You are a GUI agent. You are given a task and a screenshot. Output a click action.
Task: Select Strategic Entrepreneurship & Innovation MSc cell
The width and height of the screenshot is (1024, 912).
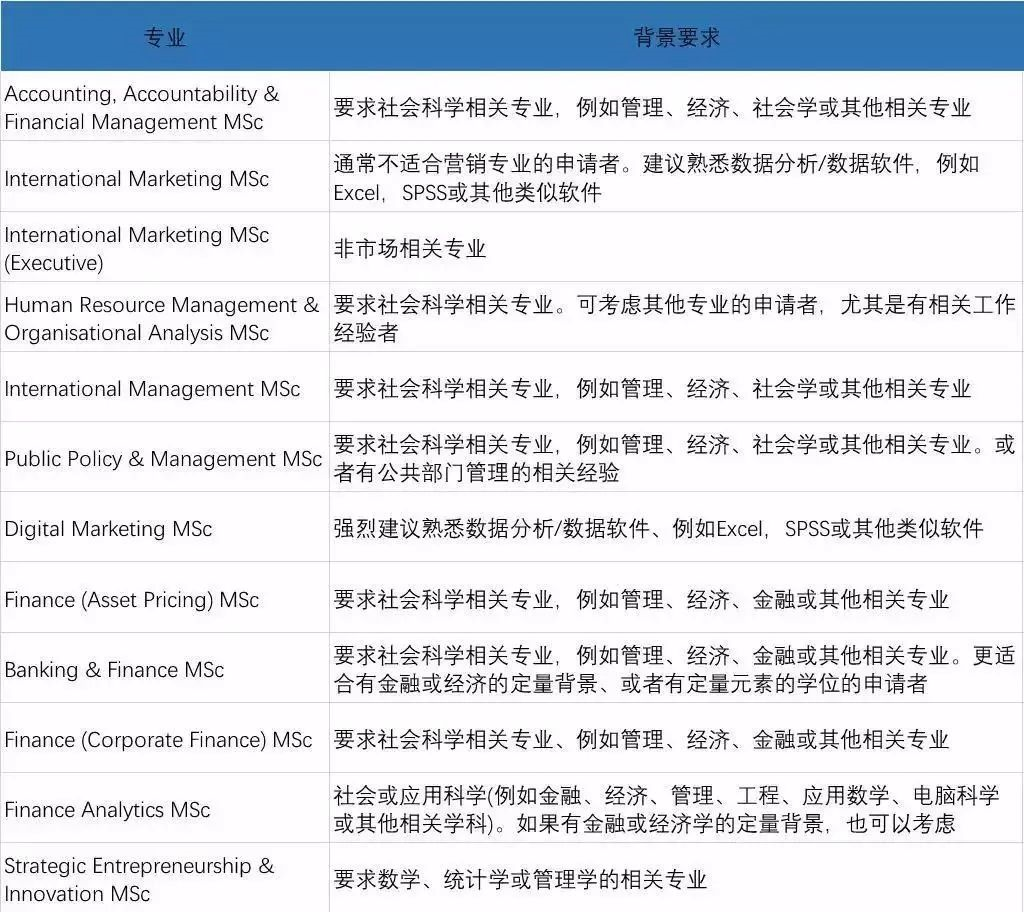pyautogui.click(x=139, y=880)
